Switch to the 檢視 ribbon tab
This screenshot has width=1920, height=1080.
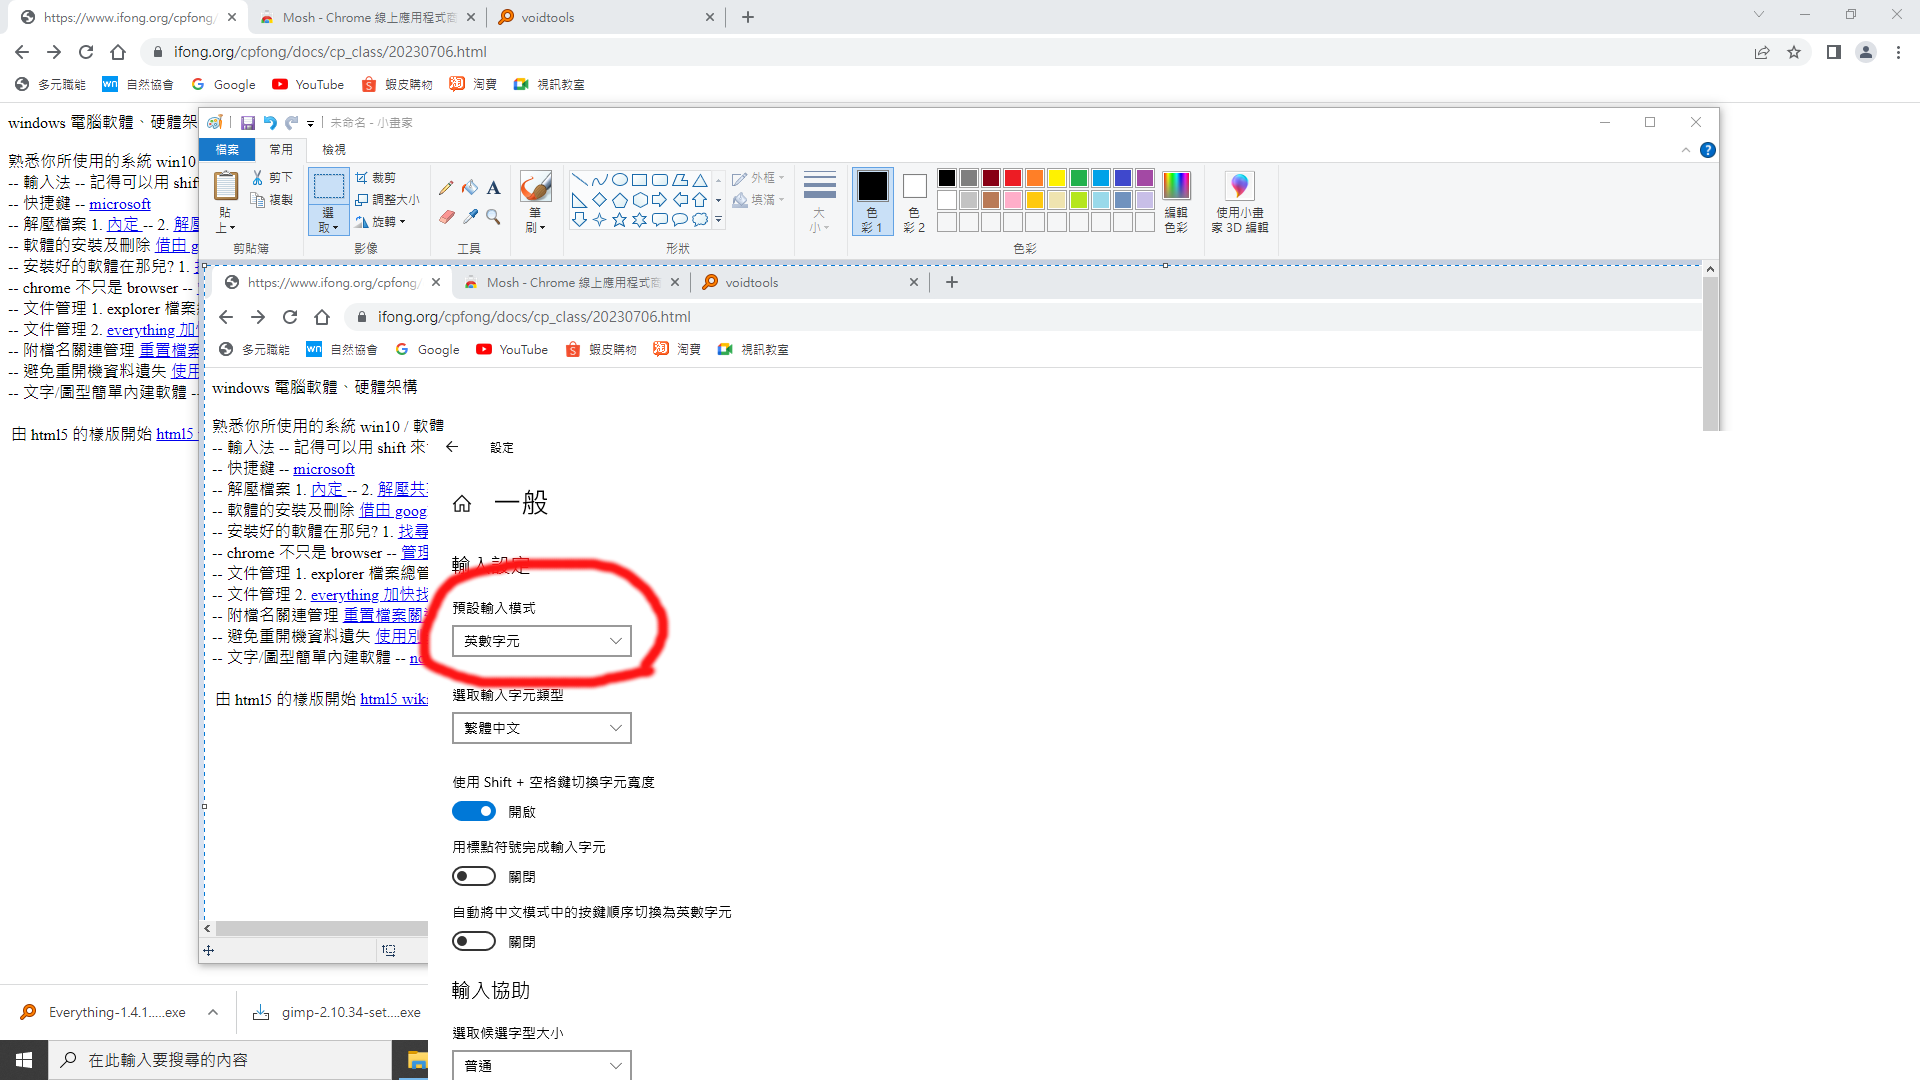pyautogui.click(x=334, y=149)
